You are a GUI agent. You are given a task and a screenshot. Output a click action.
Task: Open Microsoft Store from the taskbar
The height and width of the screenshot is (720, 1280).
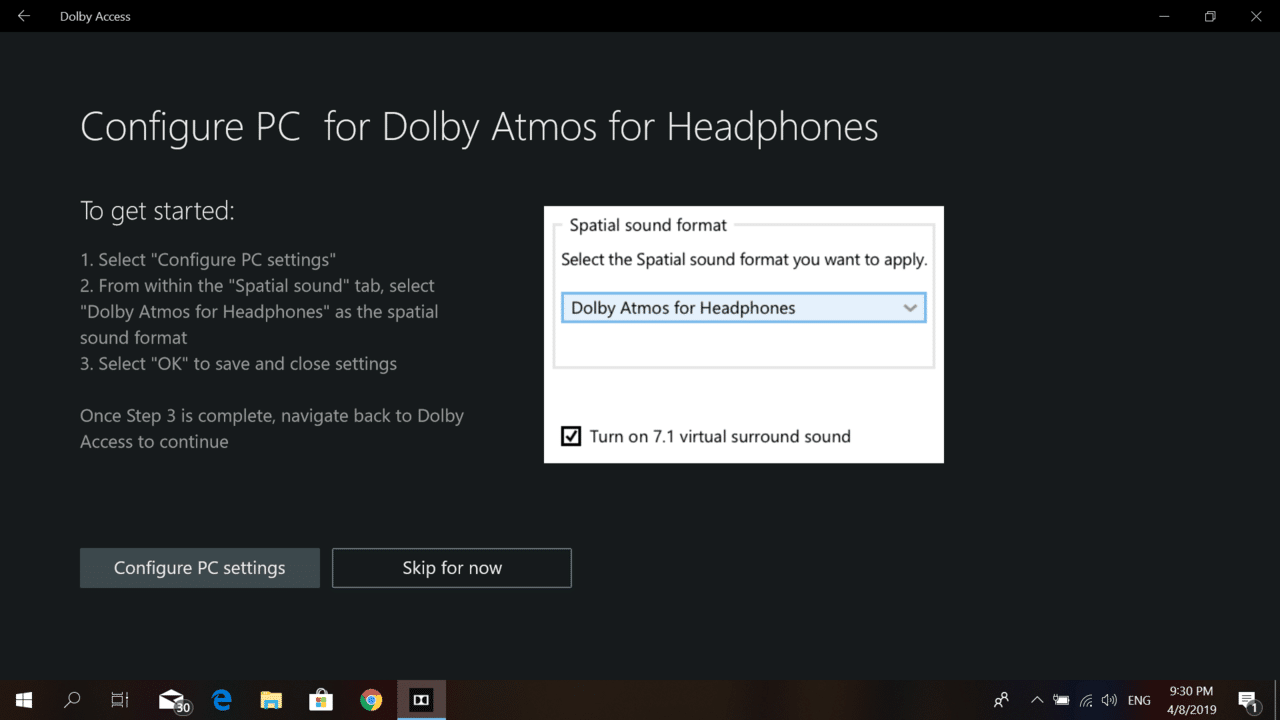(320, 700)
